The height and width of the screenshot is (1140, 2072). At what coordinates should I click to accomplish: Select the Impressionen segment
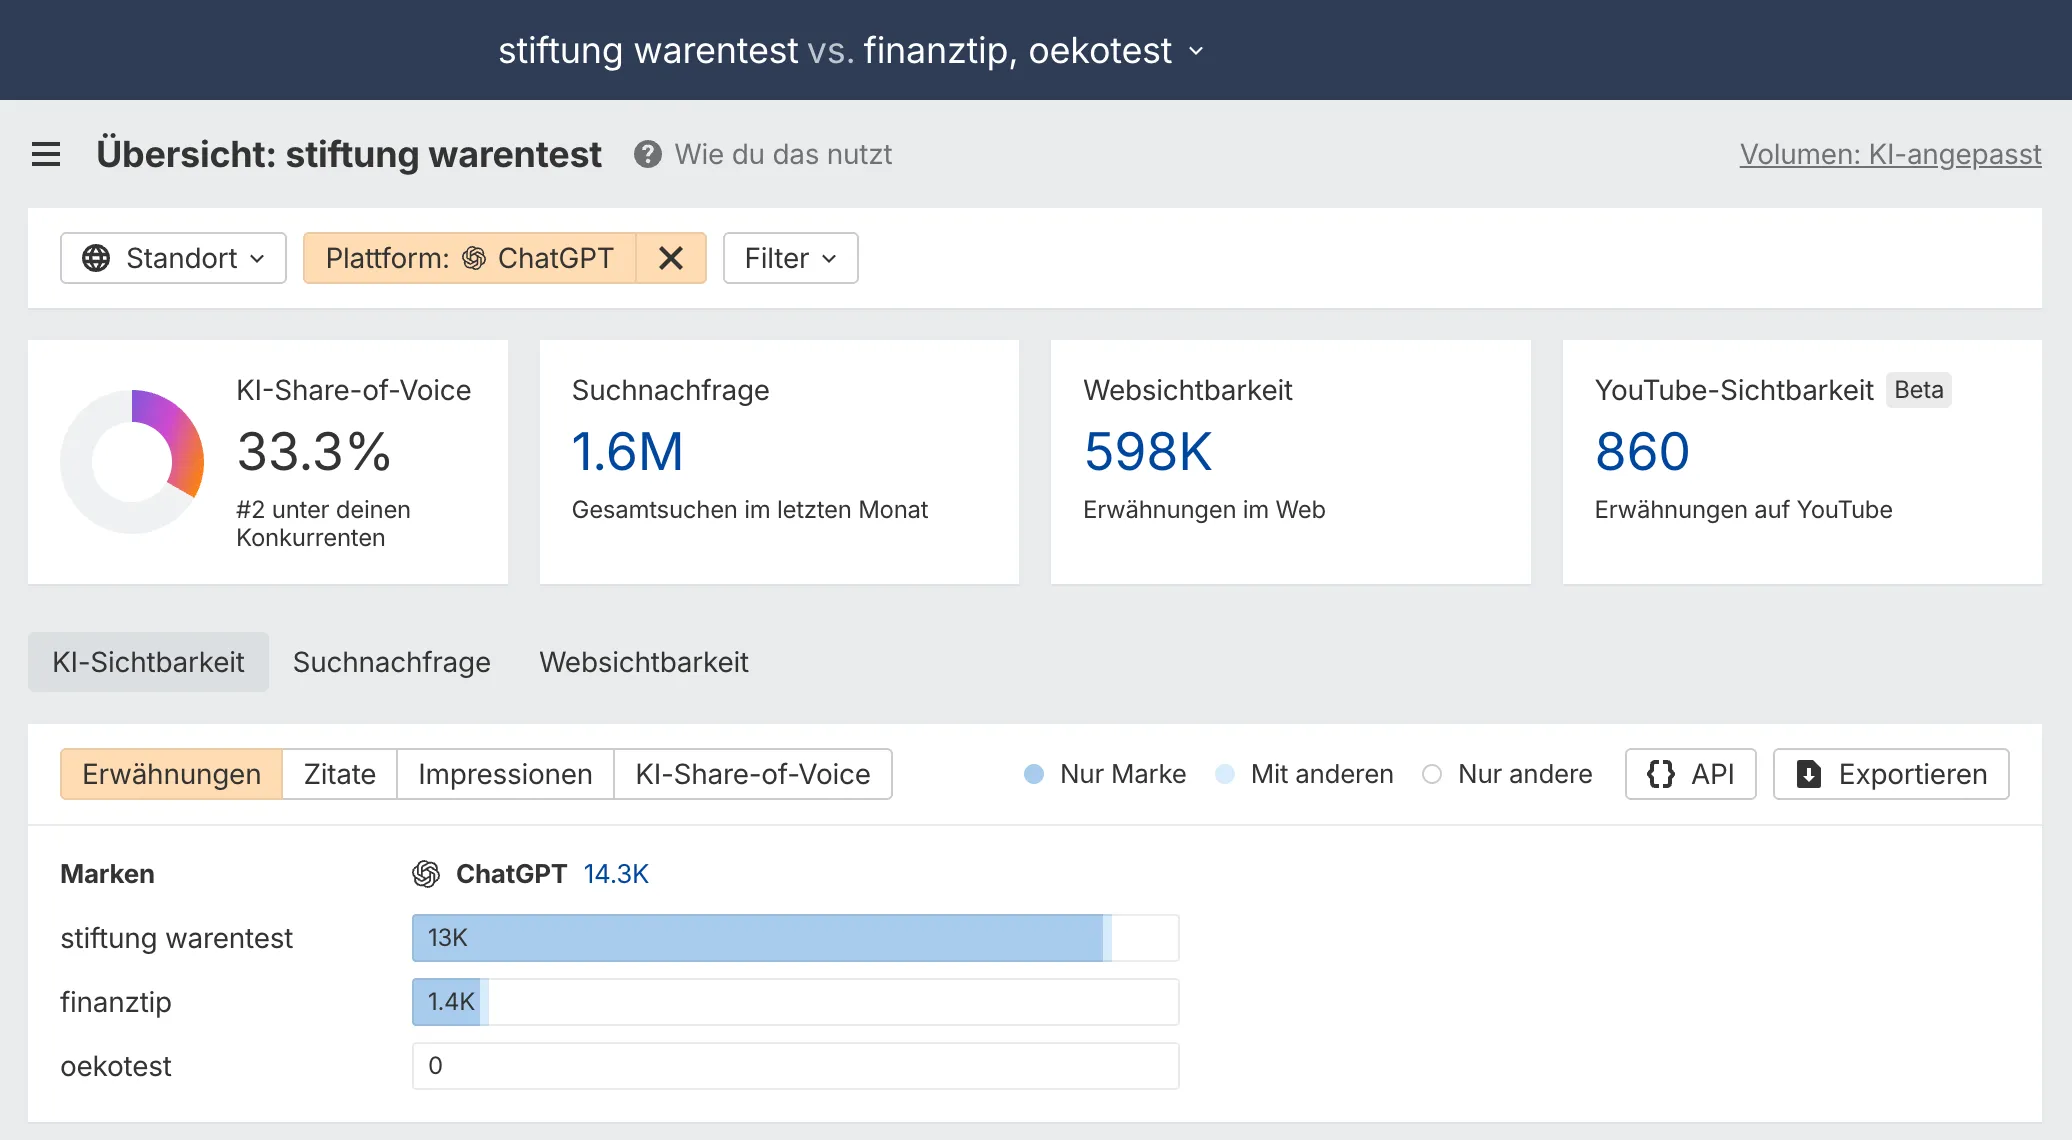505,774
